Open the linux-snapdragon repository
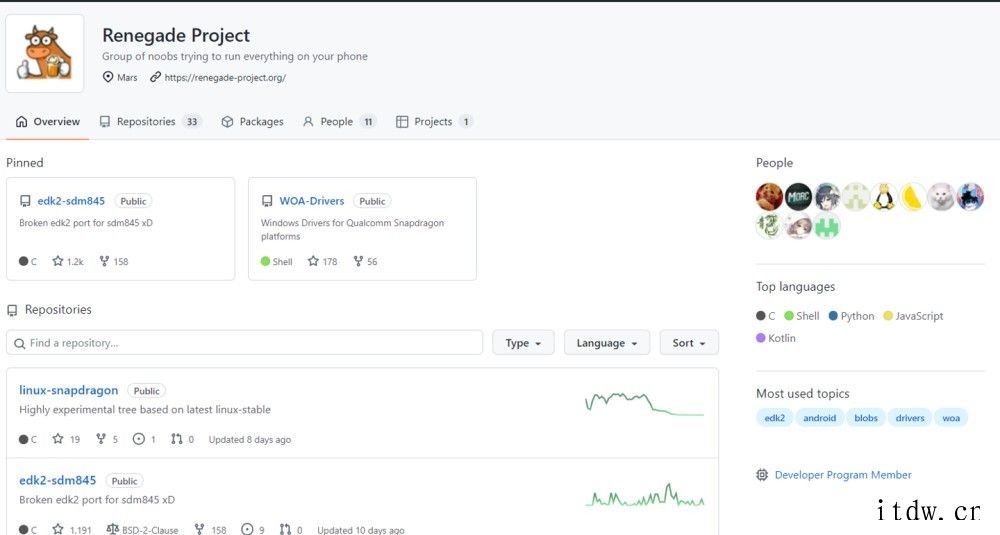1000x535 pixels. coord(68,390)
